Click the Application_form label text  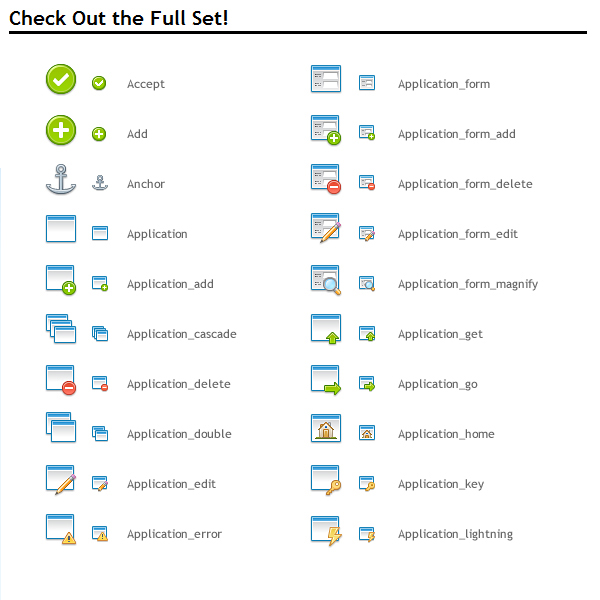coord(444,84)
